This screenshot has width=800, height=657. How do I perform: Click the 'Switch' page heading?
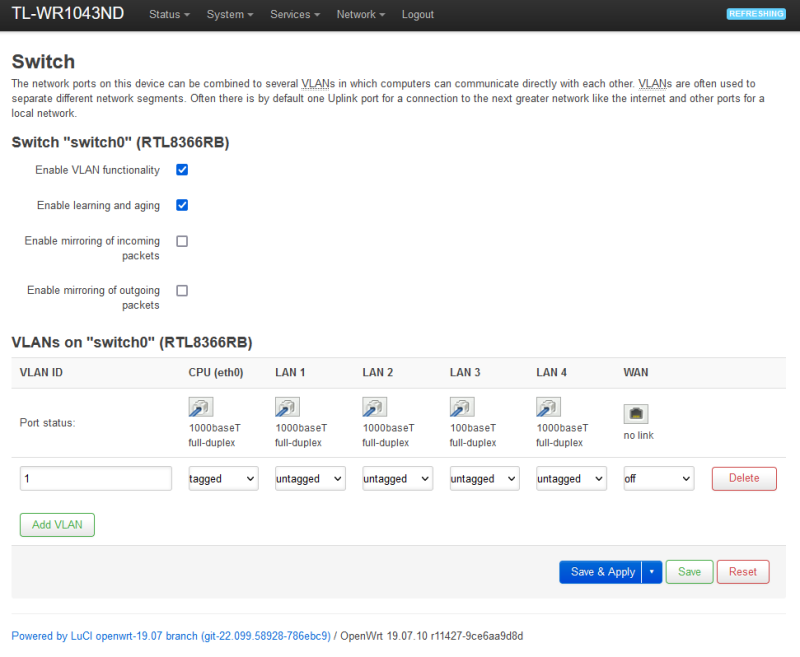click(43, 61)
